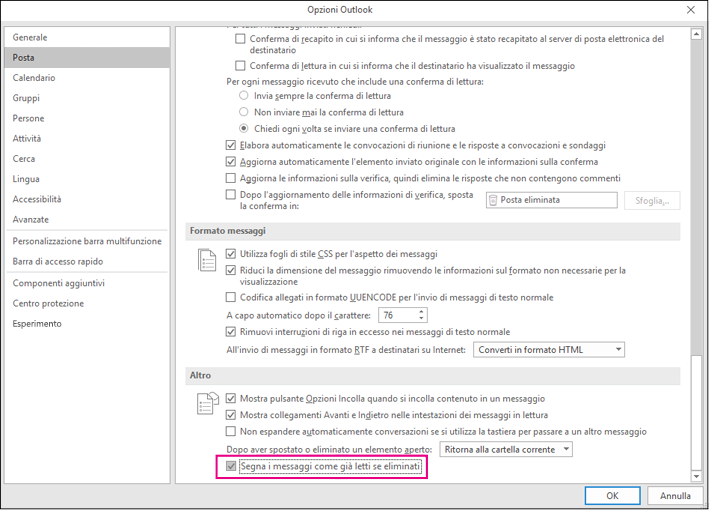Toggle Riduci la dimensione del messaggio checkbox

[x=231, y=270]
